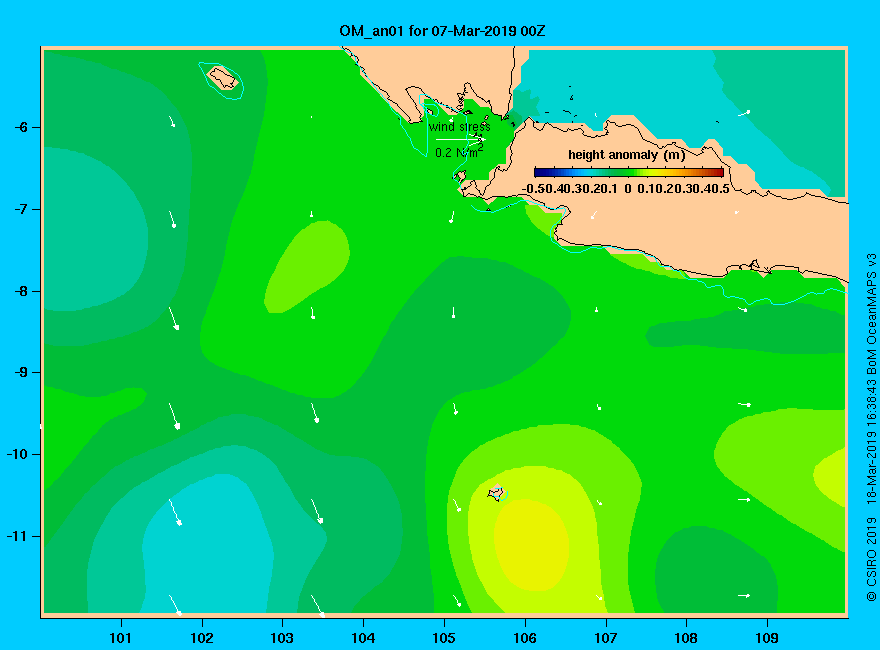
Task: Click the map title OM_an01 for 07-Mar-2019 00Z
Action: [442, 31]
